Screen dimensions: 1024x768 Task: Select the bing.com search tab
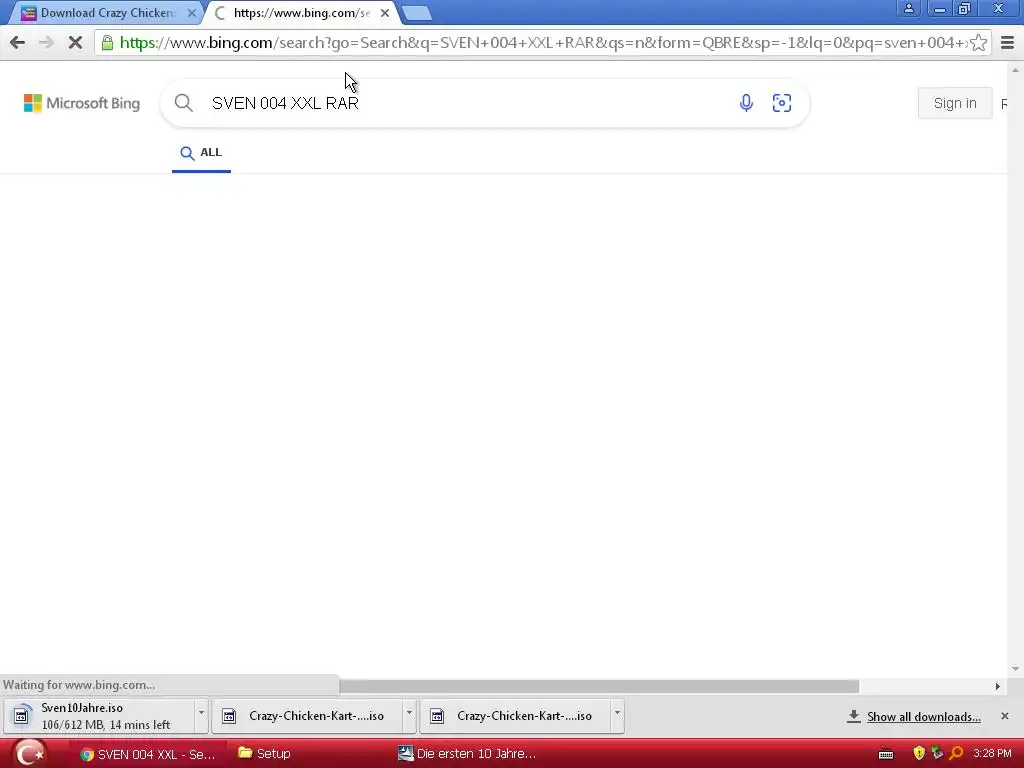302,13
